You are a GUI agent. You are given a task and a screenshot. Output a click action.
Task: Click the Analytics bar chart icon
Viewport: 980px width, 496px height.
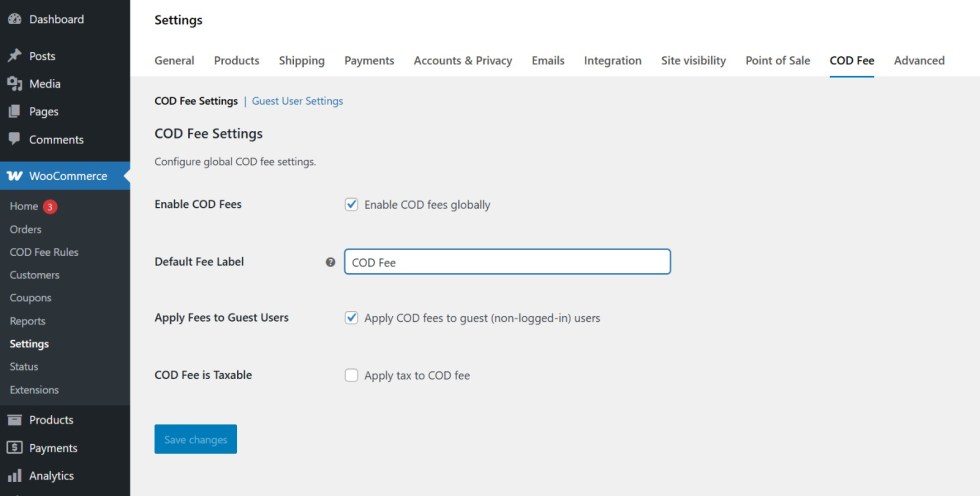15,476
